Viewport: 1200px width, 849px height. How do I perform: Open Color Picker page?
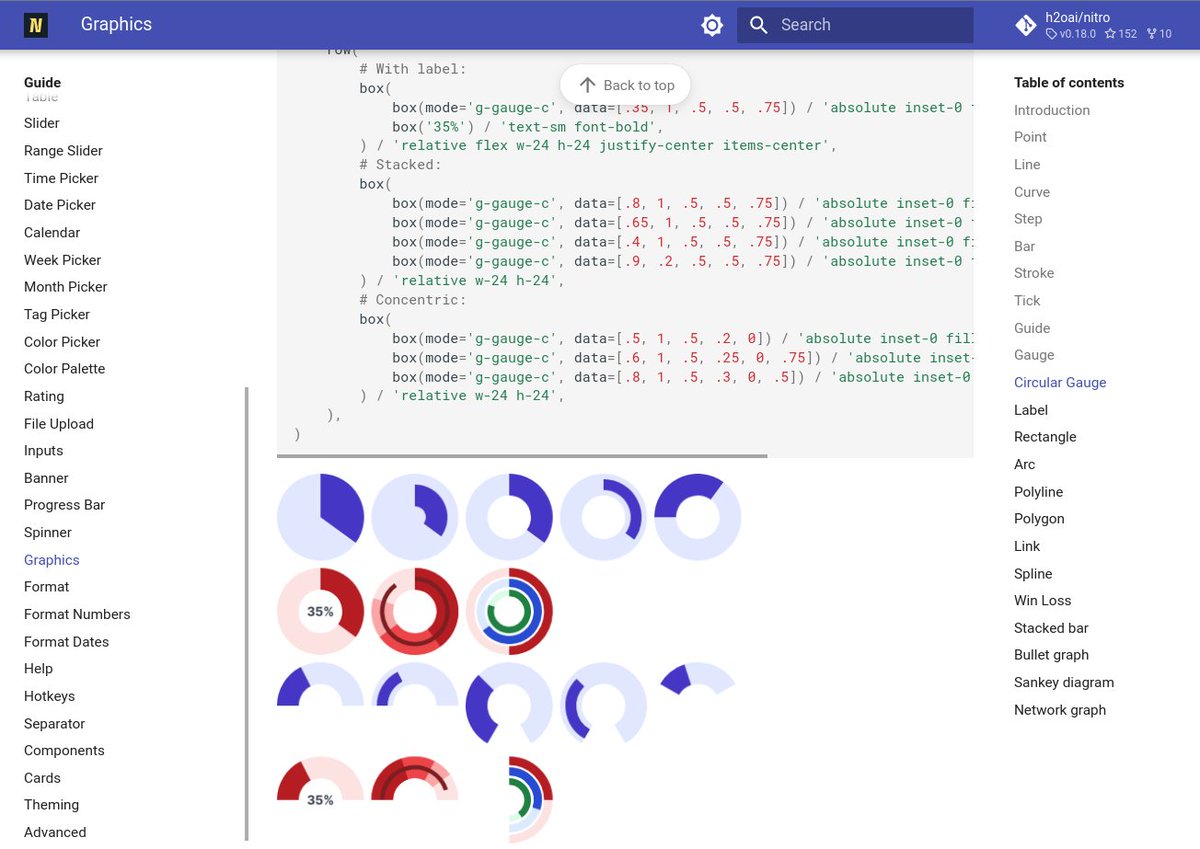coord(62,342)
